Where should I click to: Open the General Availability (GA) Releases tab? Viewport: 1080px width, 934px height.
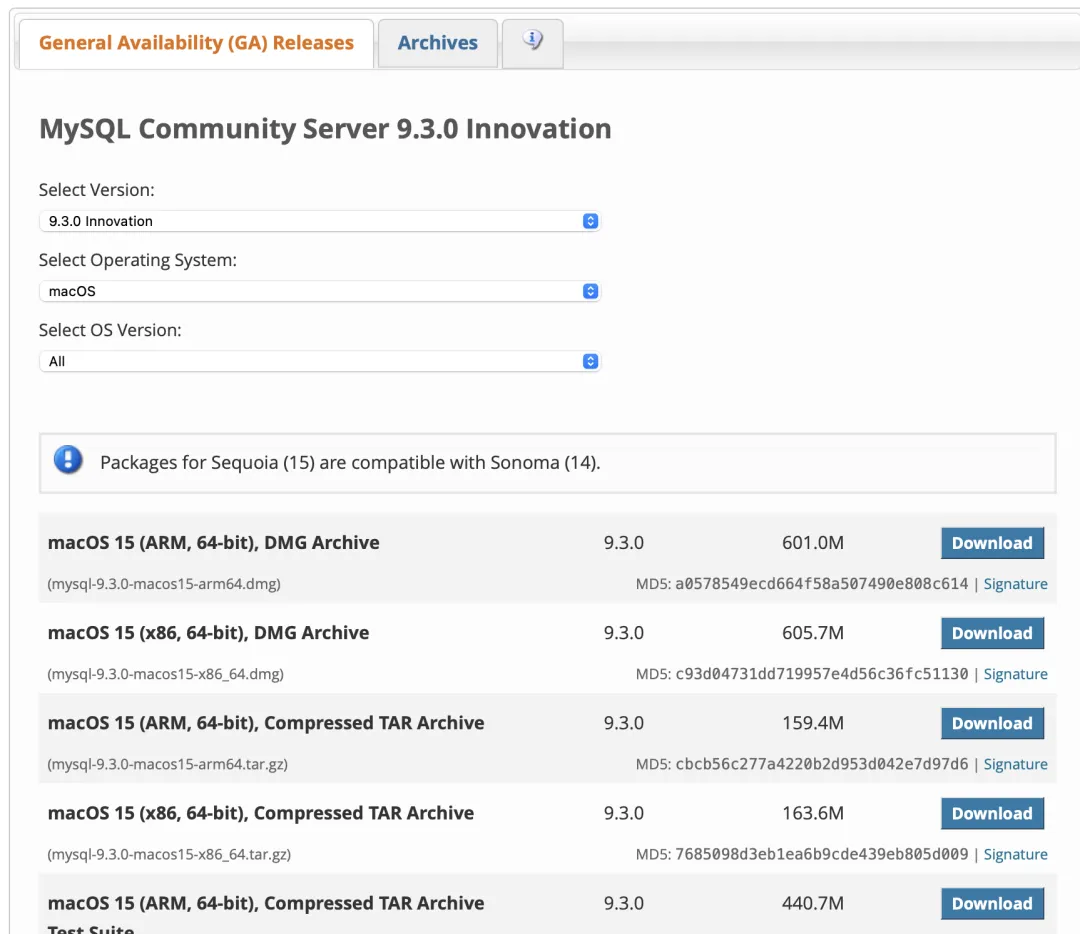(x=196, y=43)
